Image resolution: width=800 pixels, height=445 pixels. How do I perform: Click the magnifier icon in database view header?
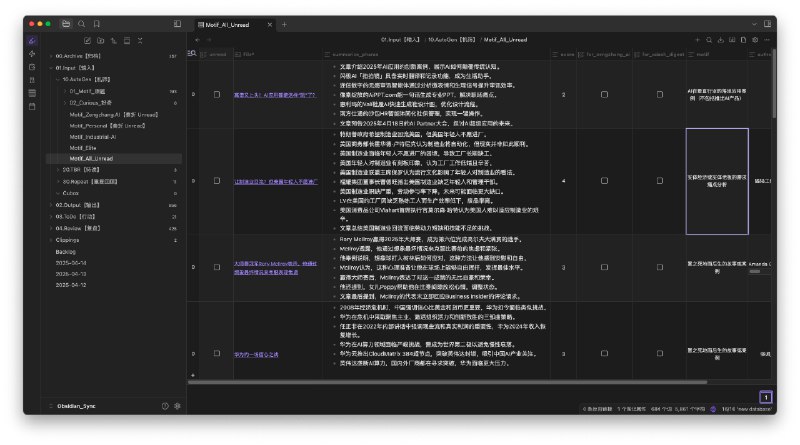(709, 40)
